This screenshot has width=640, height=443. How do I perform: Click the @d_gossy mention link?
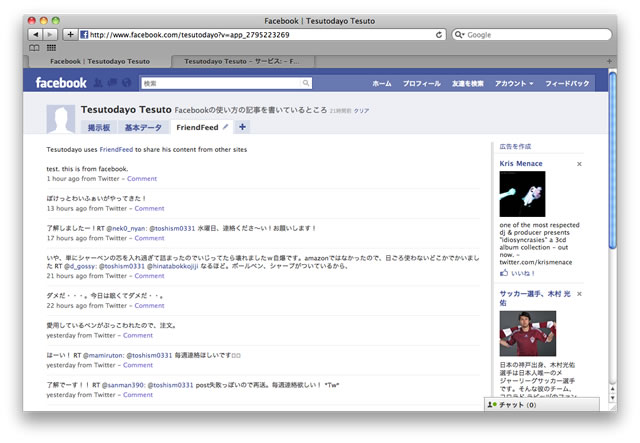(80, 266)
